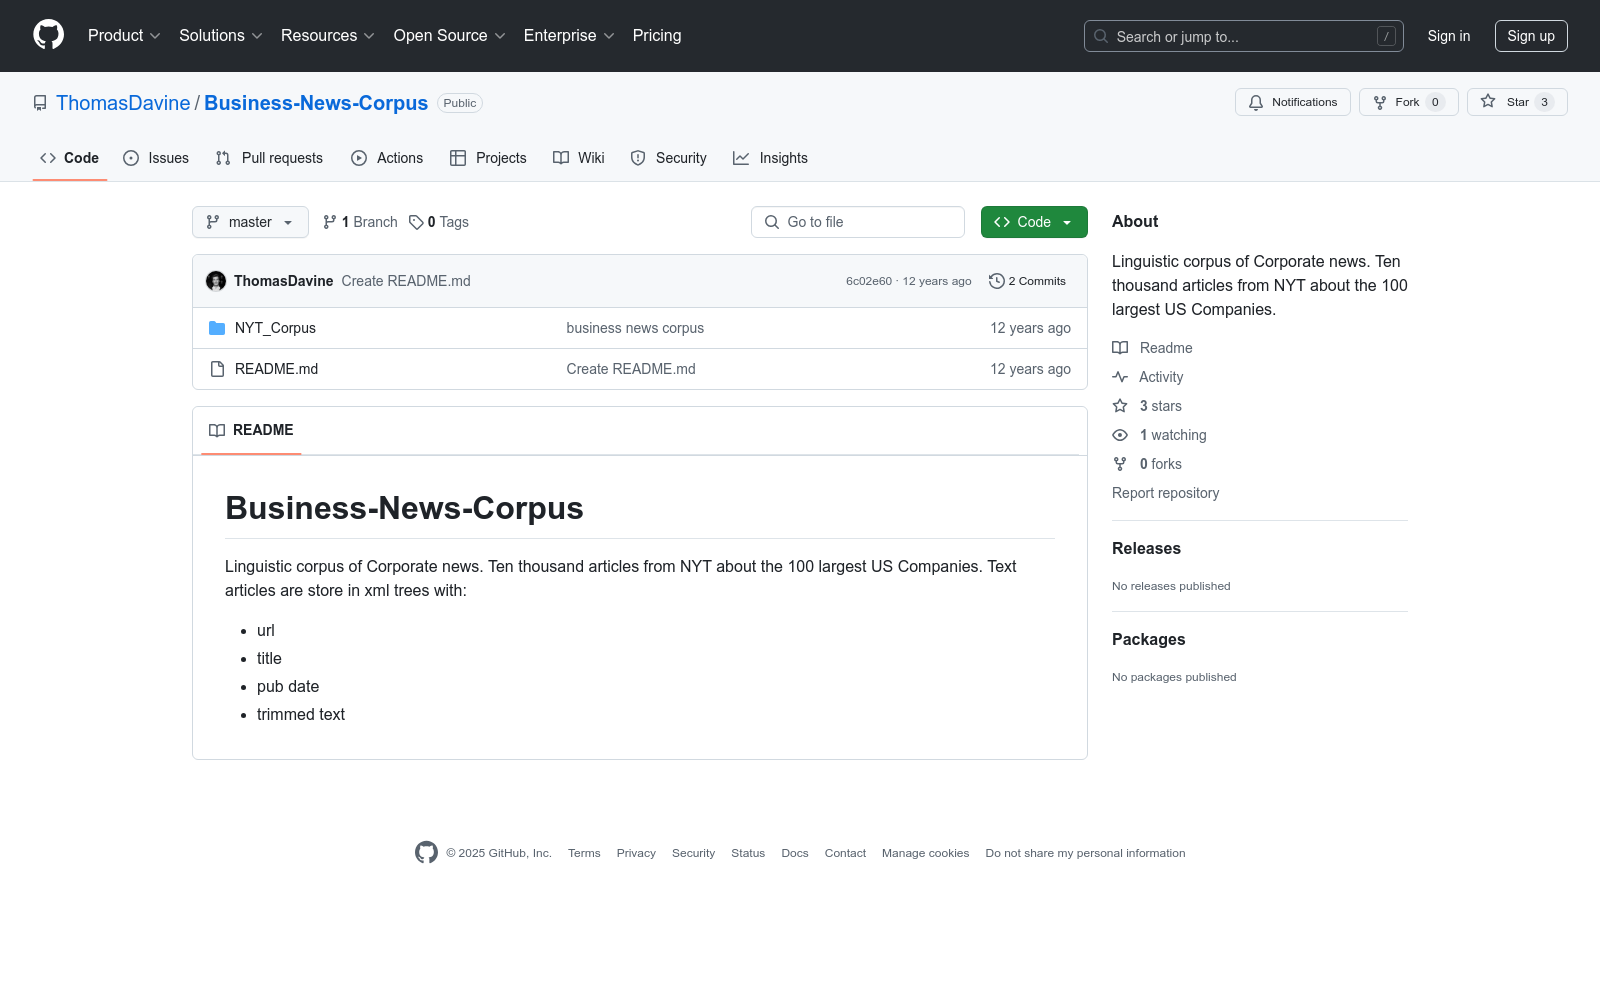
Task: Open the Pull requests tab
Action: coord(269,158)
